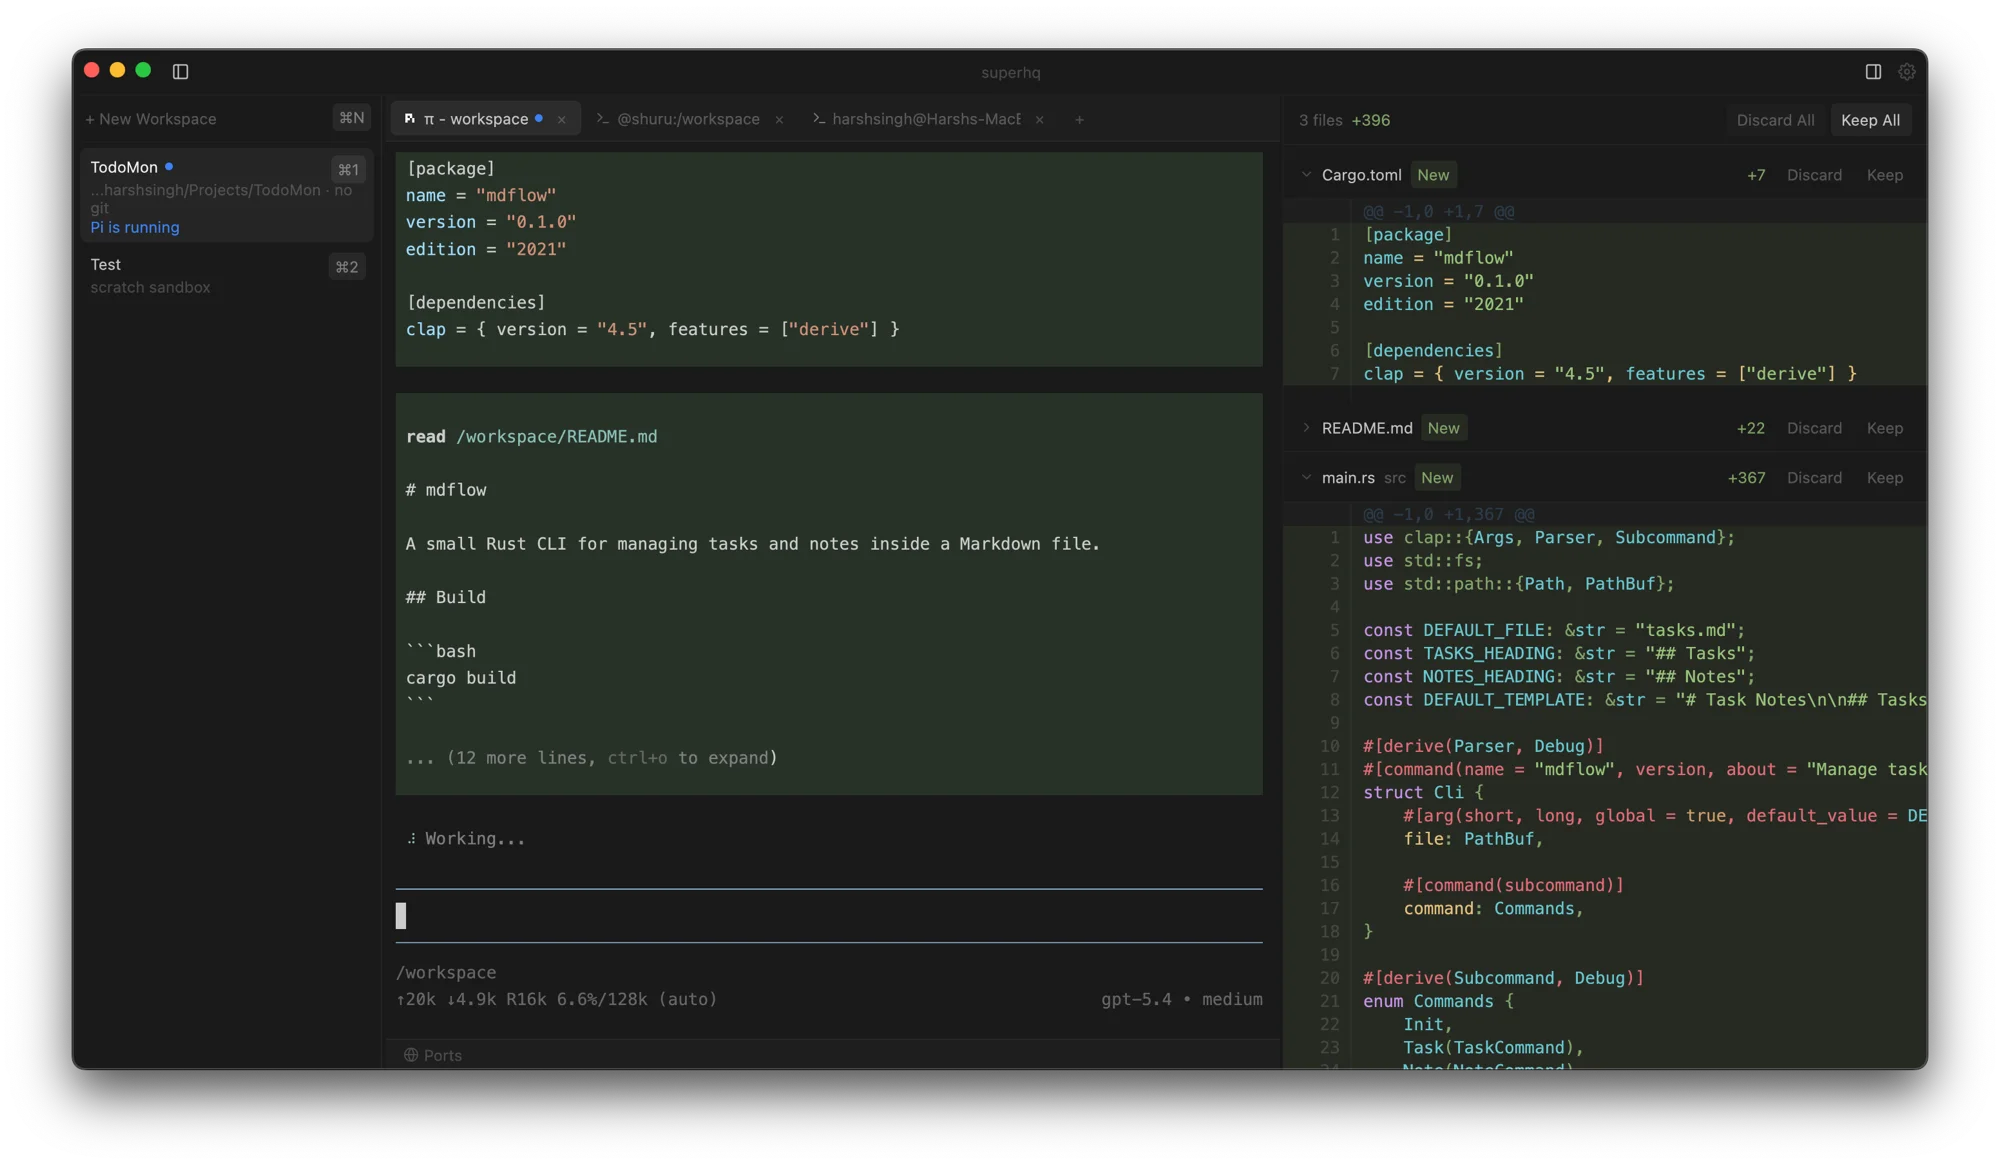Screen dimensions: 2000x1165
Task: Open a new tab using the plus icon
Action: pos(1079,119)
